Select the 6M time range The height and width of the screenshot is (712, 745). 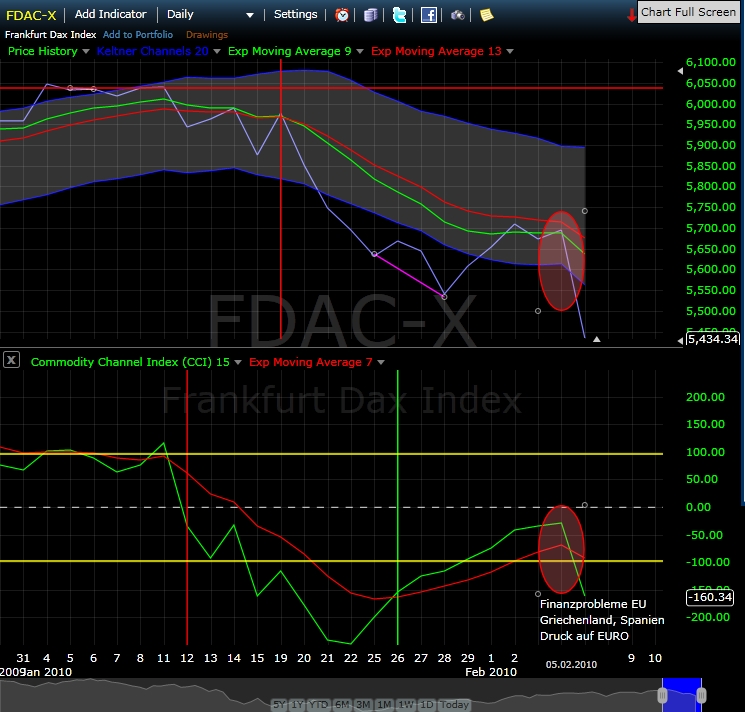(343, 704)
